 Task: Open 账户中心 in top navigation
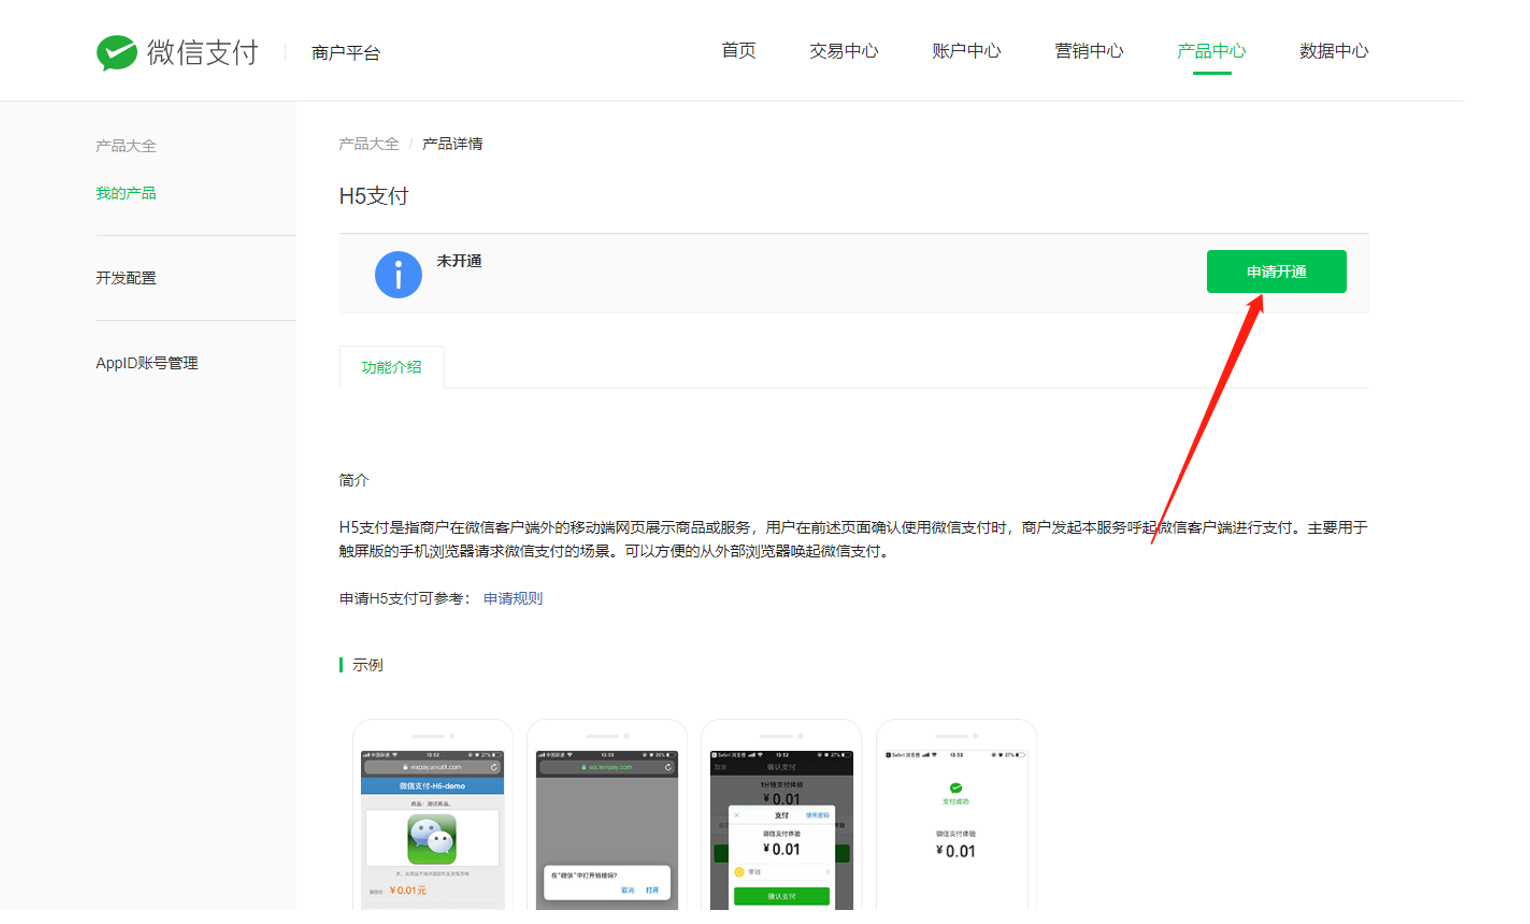tap(966, 51)
